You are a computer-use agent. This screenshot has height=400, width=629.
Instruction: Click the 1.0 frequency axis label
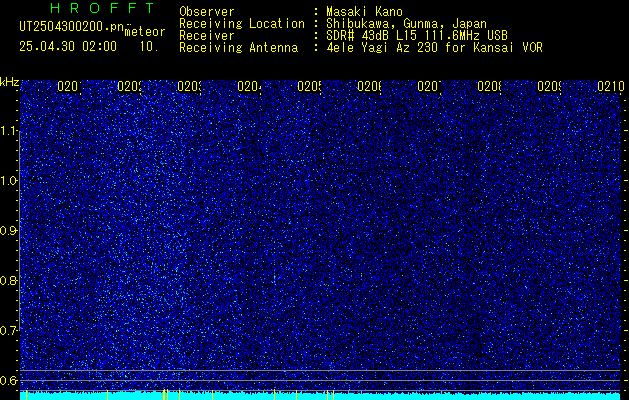9,181
